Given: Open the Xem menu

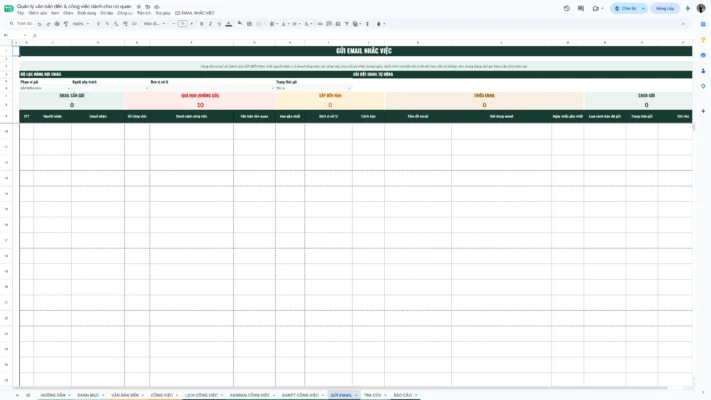Looking at the screenshot, I should coord(55,13).
